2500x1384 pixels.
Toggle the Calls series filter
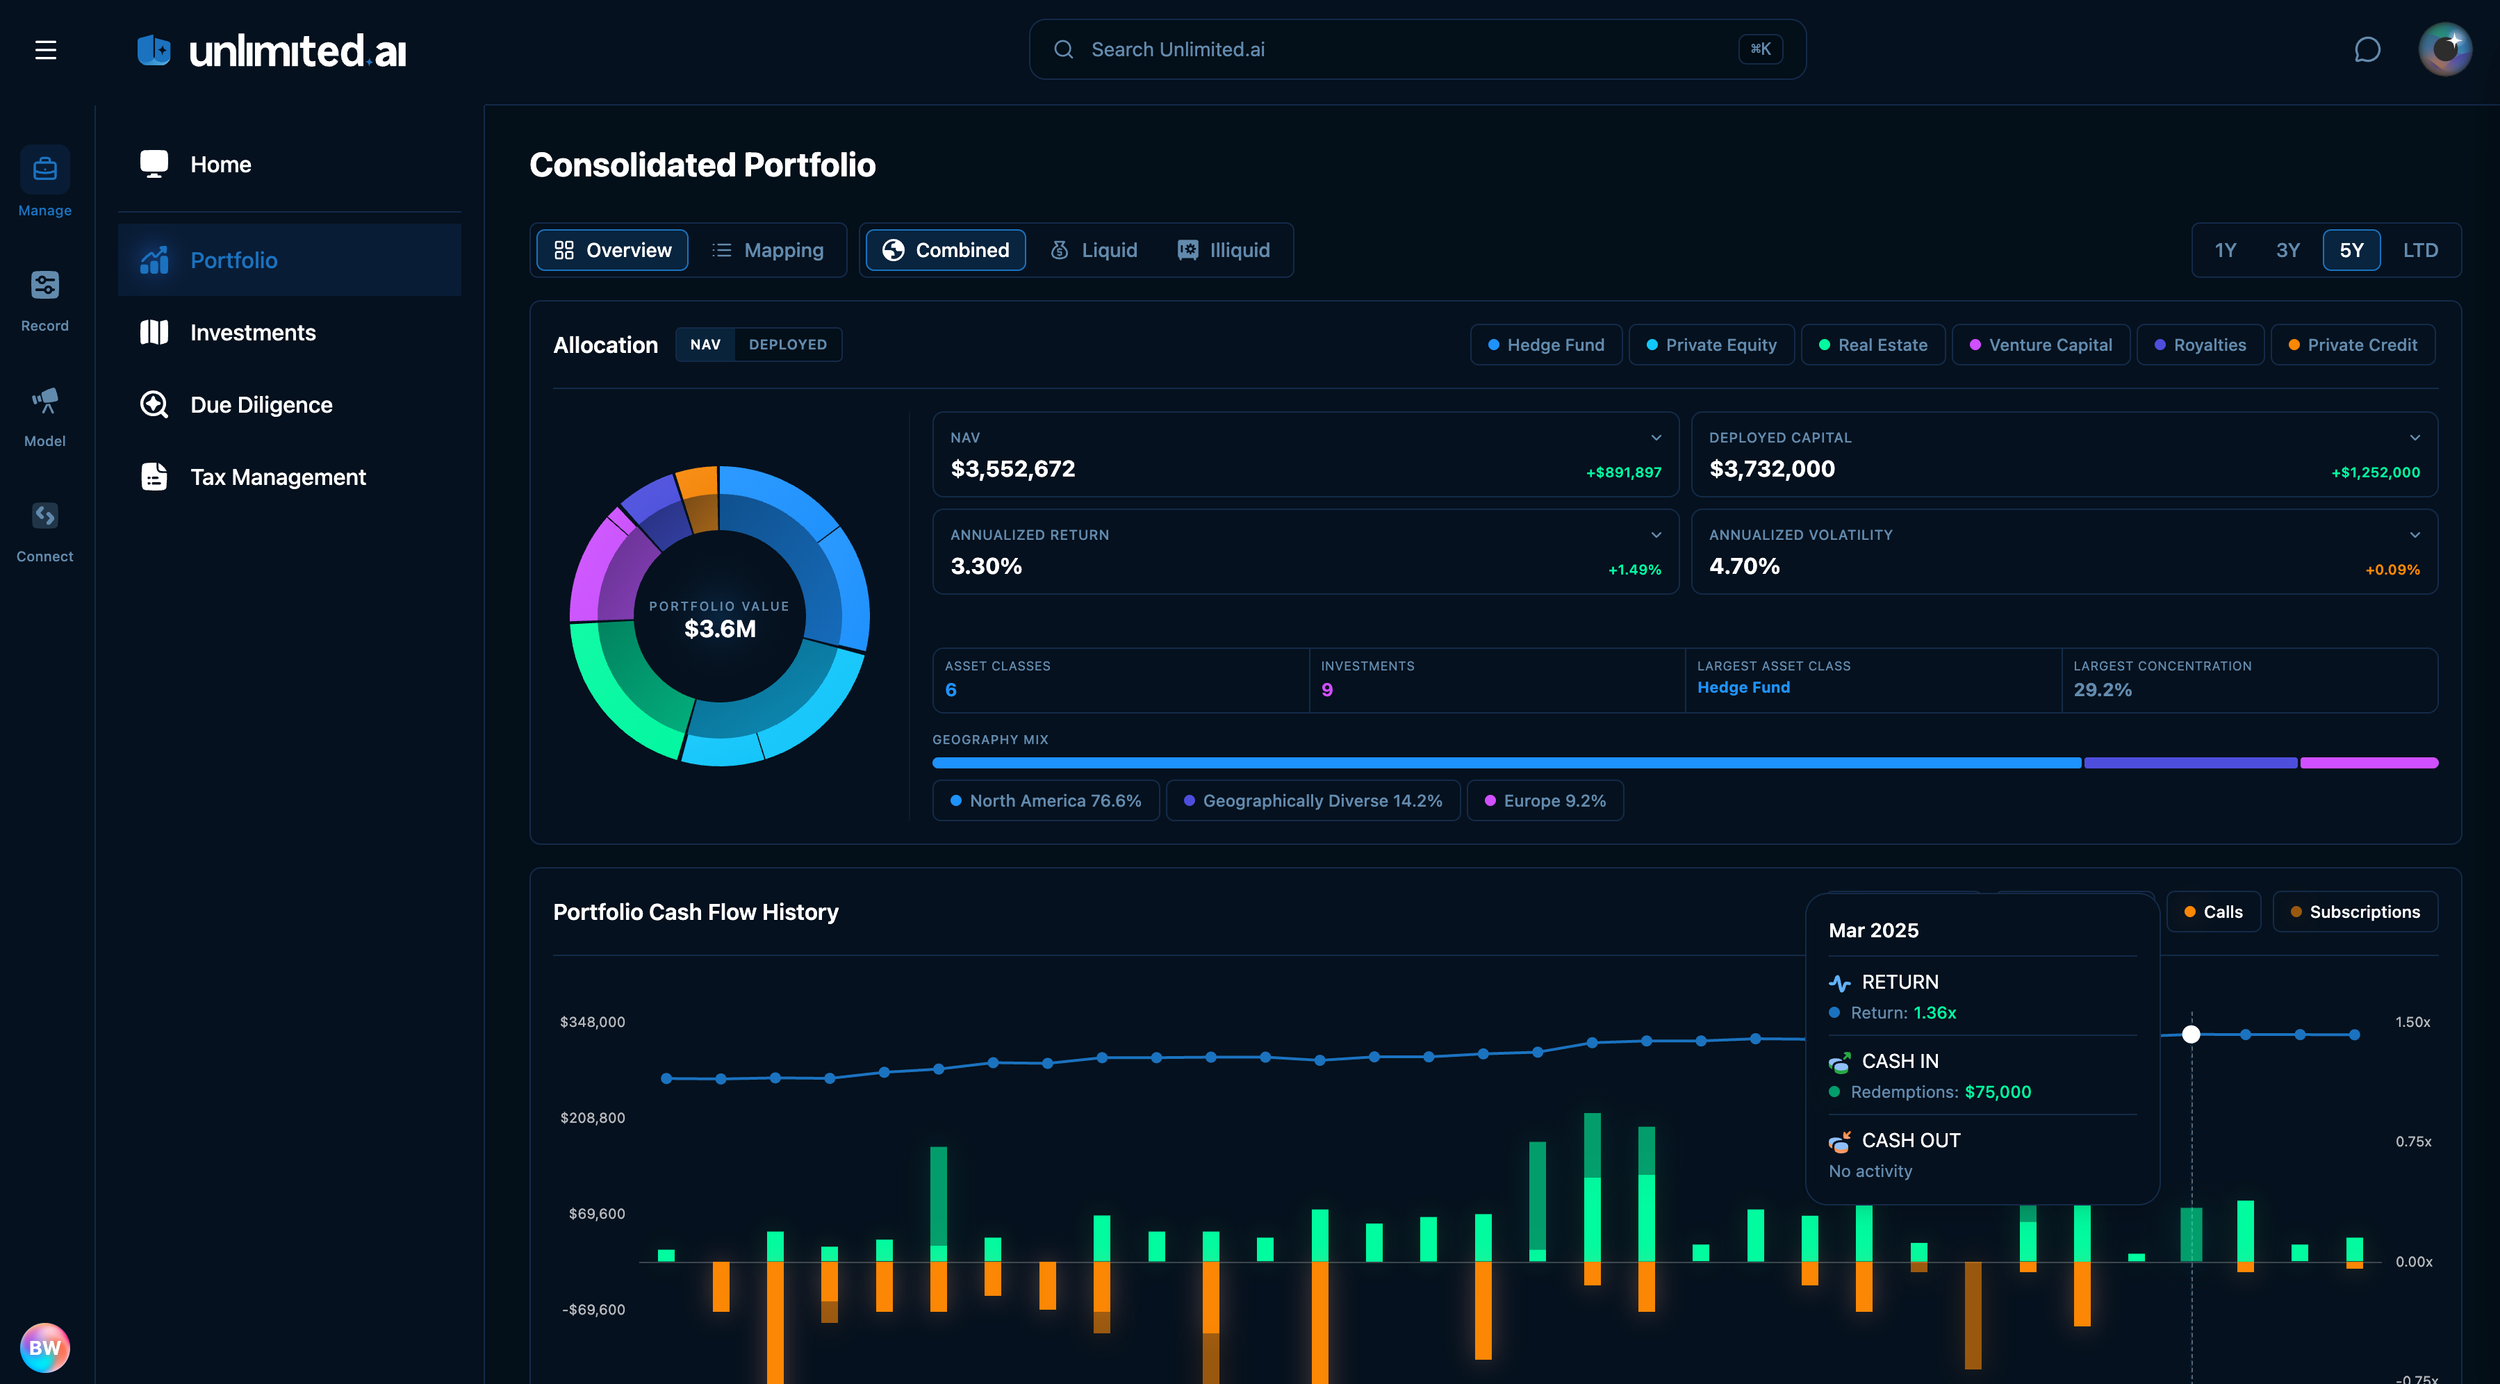(x=2212, y=912)
